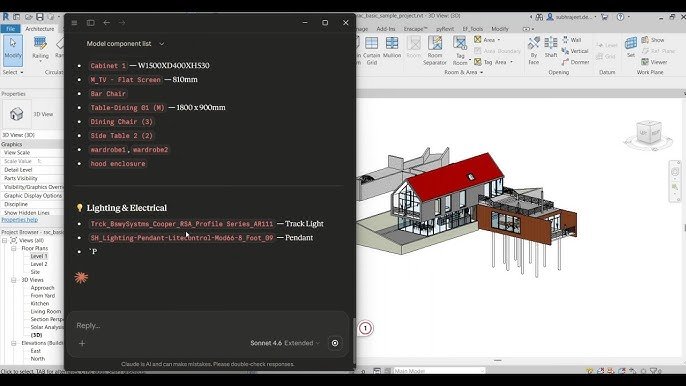Click the filter icon in Revit status bar

pyautogui.click(x=654, y=371)
